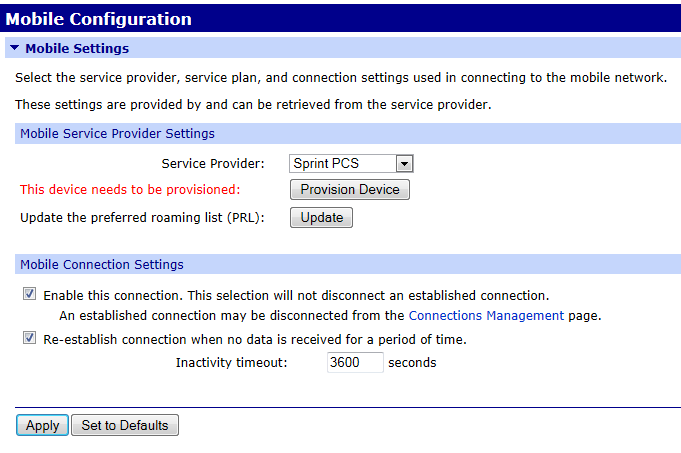
Task: Click the Mobile Settings section title
Action: (77, 48)
